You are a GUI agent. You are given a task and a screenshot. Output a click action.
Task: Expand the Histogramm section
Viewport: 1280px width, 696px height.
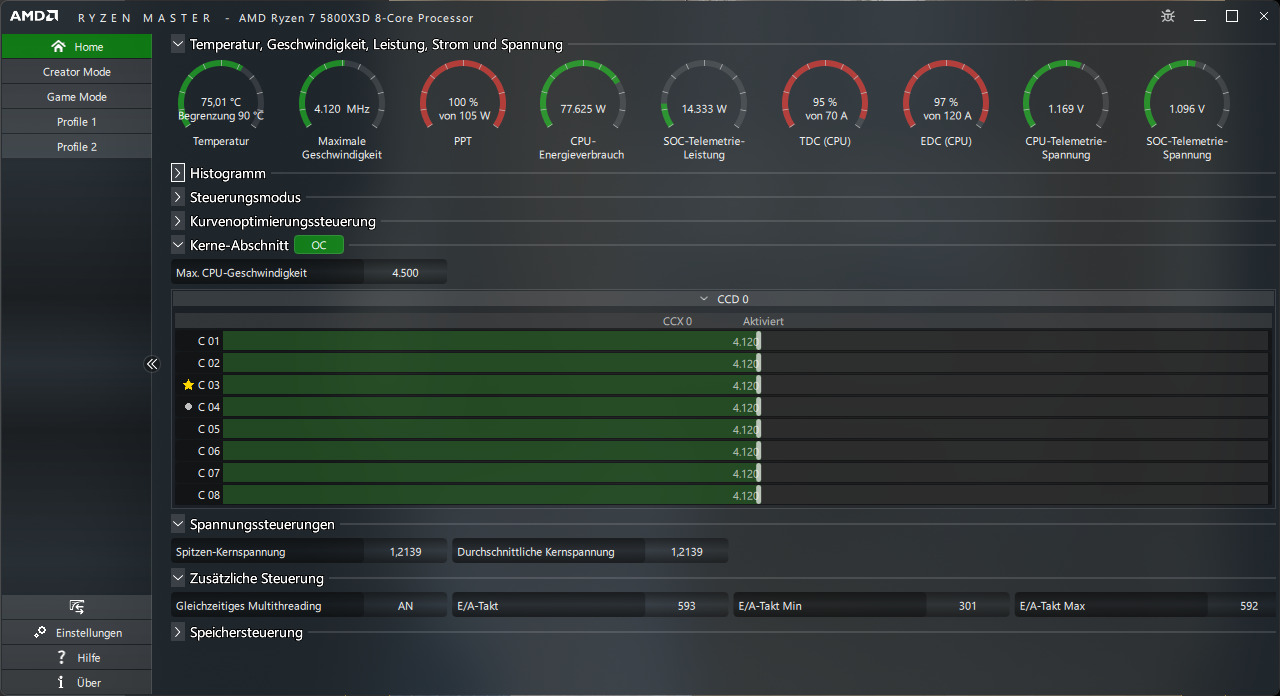point(178,173)
